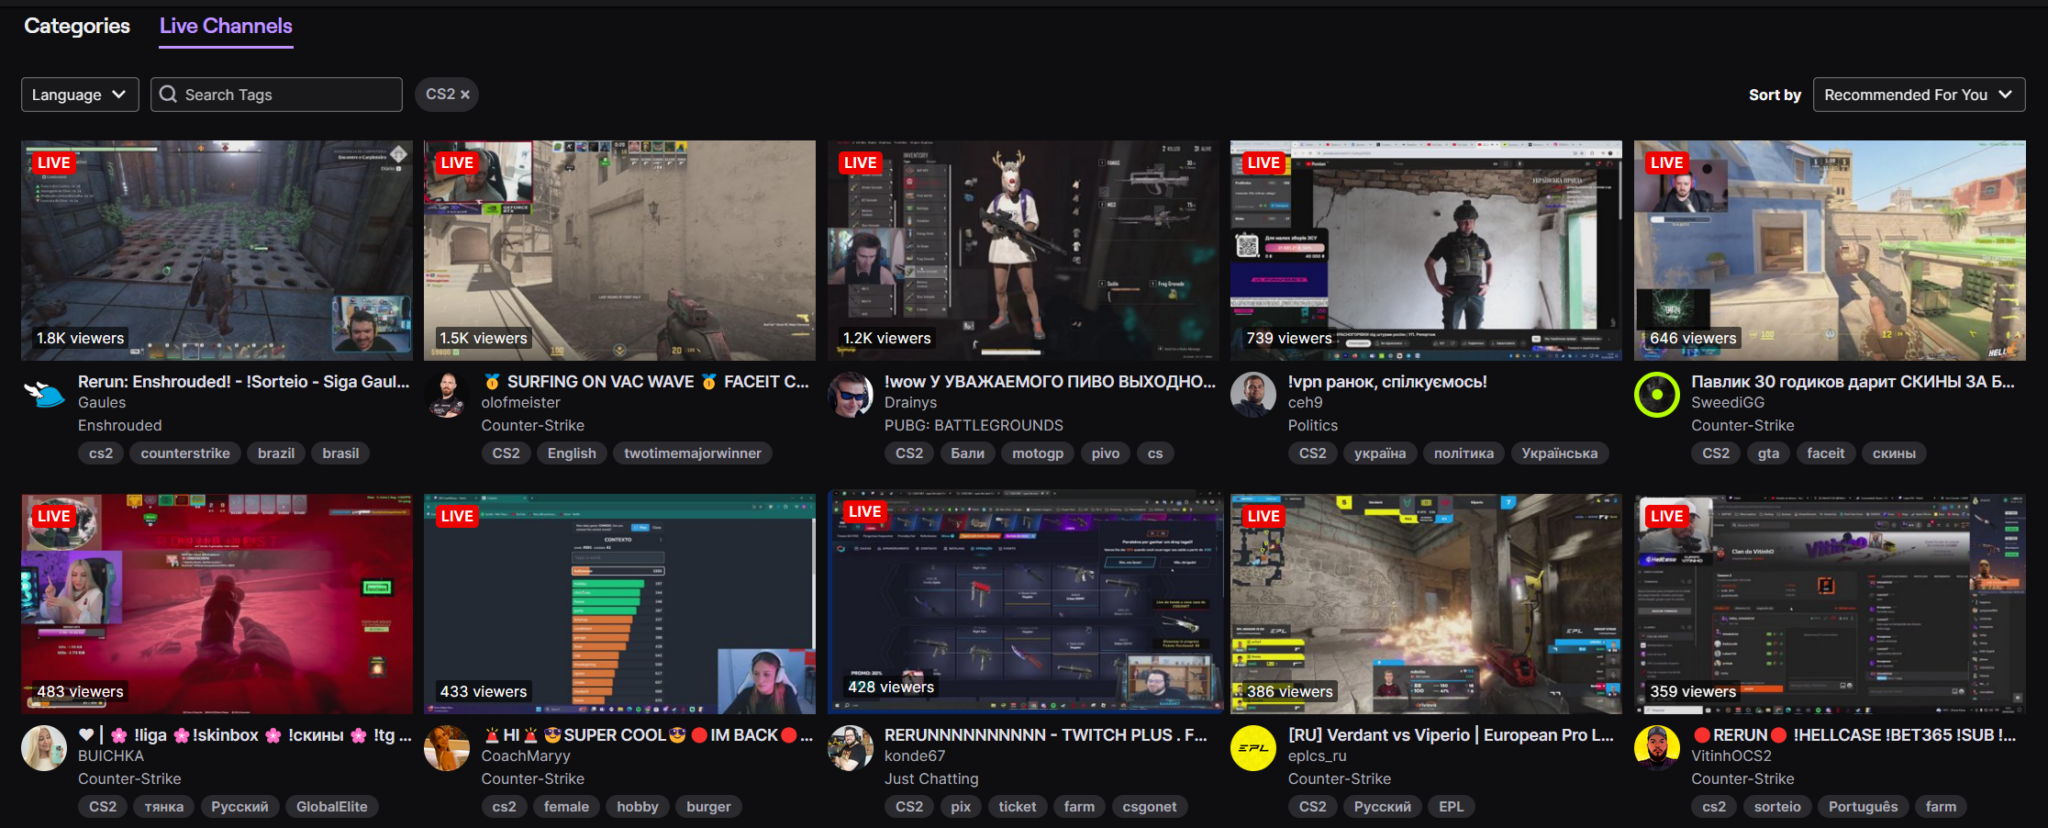The width and height of the screenshot is (2048, 828).
Task: Open eplcs_ru stream thumbnail with 386 viewers
Action: pyautogui.click(x=1426, y=604)
